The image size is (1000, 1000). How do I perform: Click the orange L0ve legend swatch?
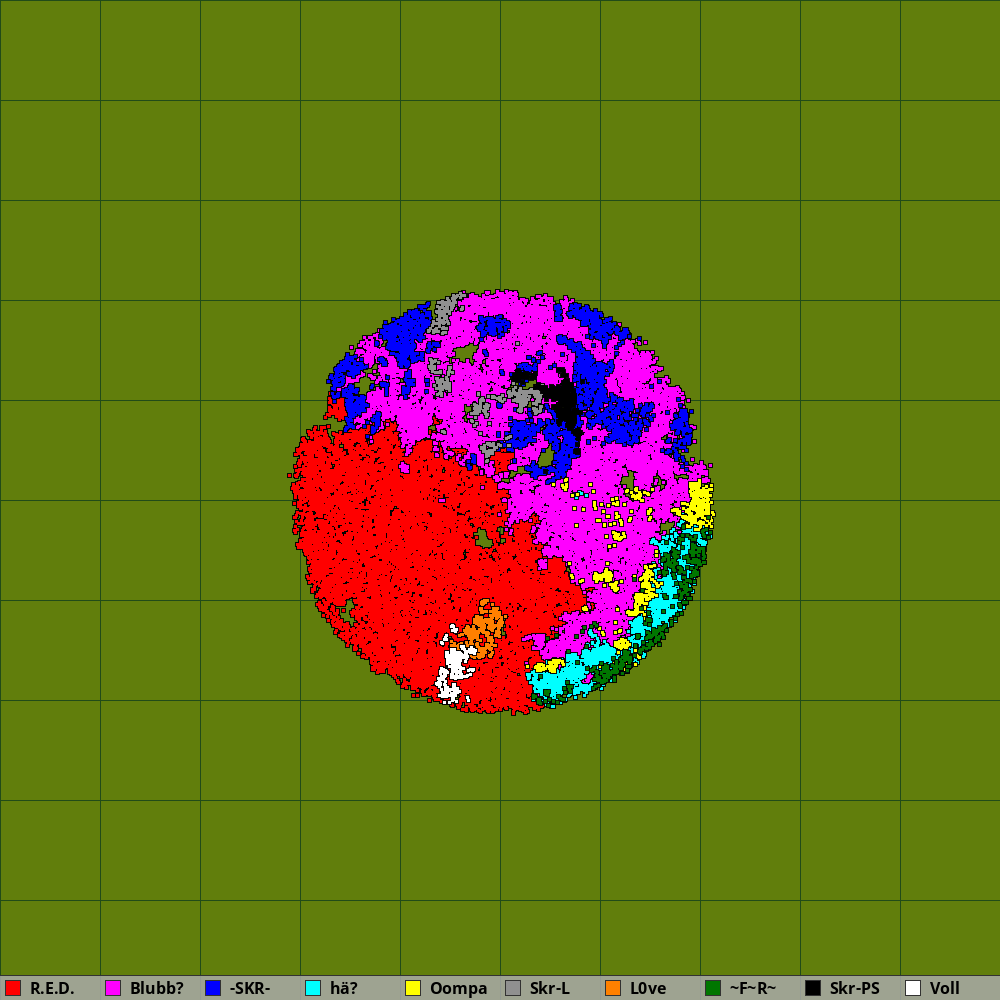[x=613, y=988]
